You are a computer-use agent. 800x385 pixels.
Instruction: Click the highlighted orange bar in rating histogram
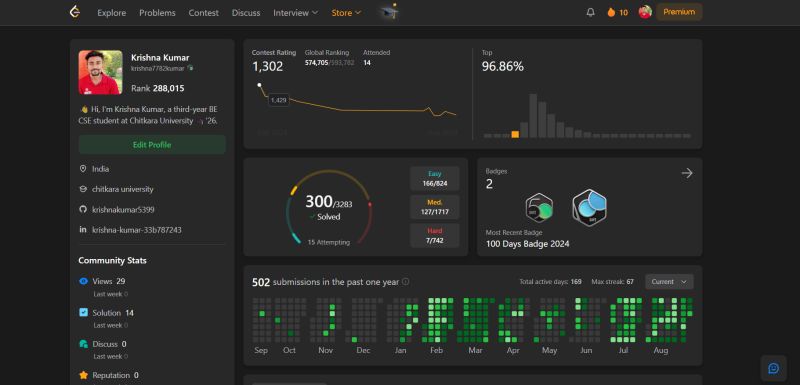pos(515,134)
